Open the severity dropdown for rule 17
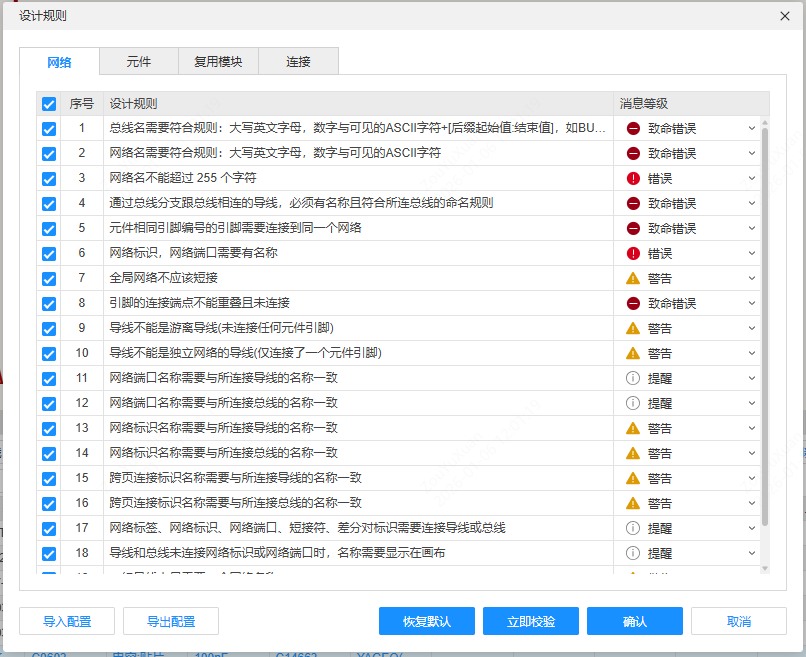Viewport: 806px width, 657px height. (x=750, y=528)
